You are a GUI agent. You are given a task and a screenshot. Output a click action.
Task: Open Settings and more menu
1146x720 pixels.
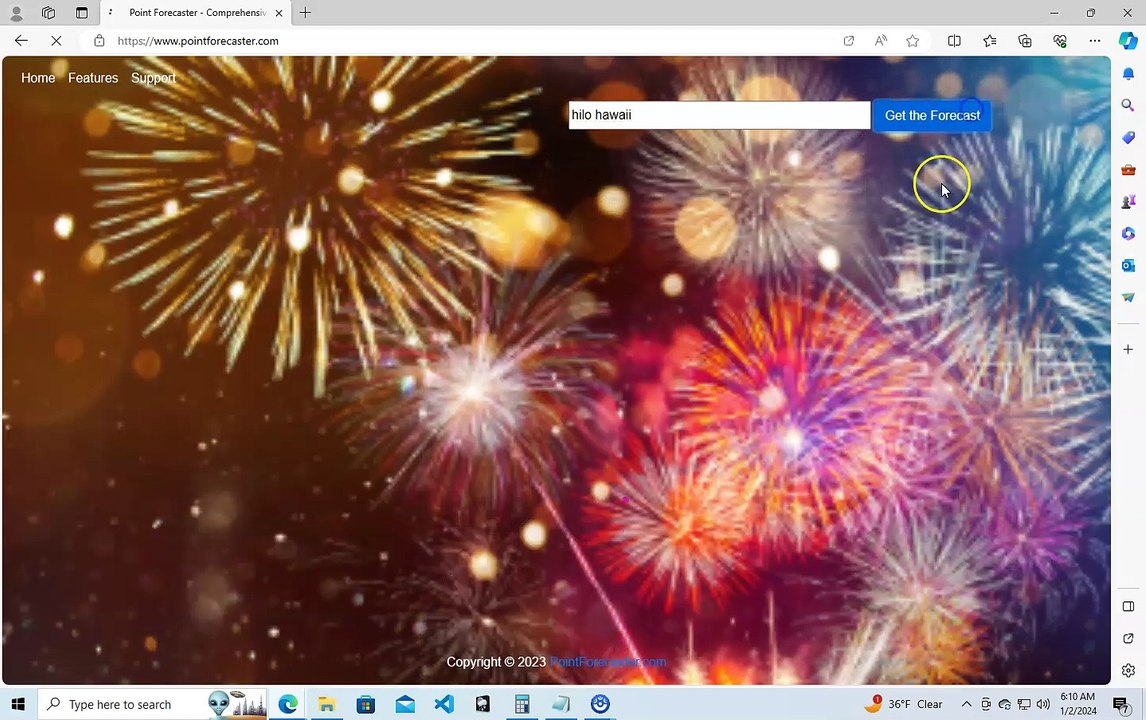(1095, 41)
